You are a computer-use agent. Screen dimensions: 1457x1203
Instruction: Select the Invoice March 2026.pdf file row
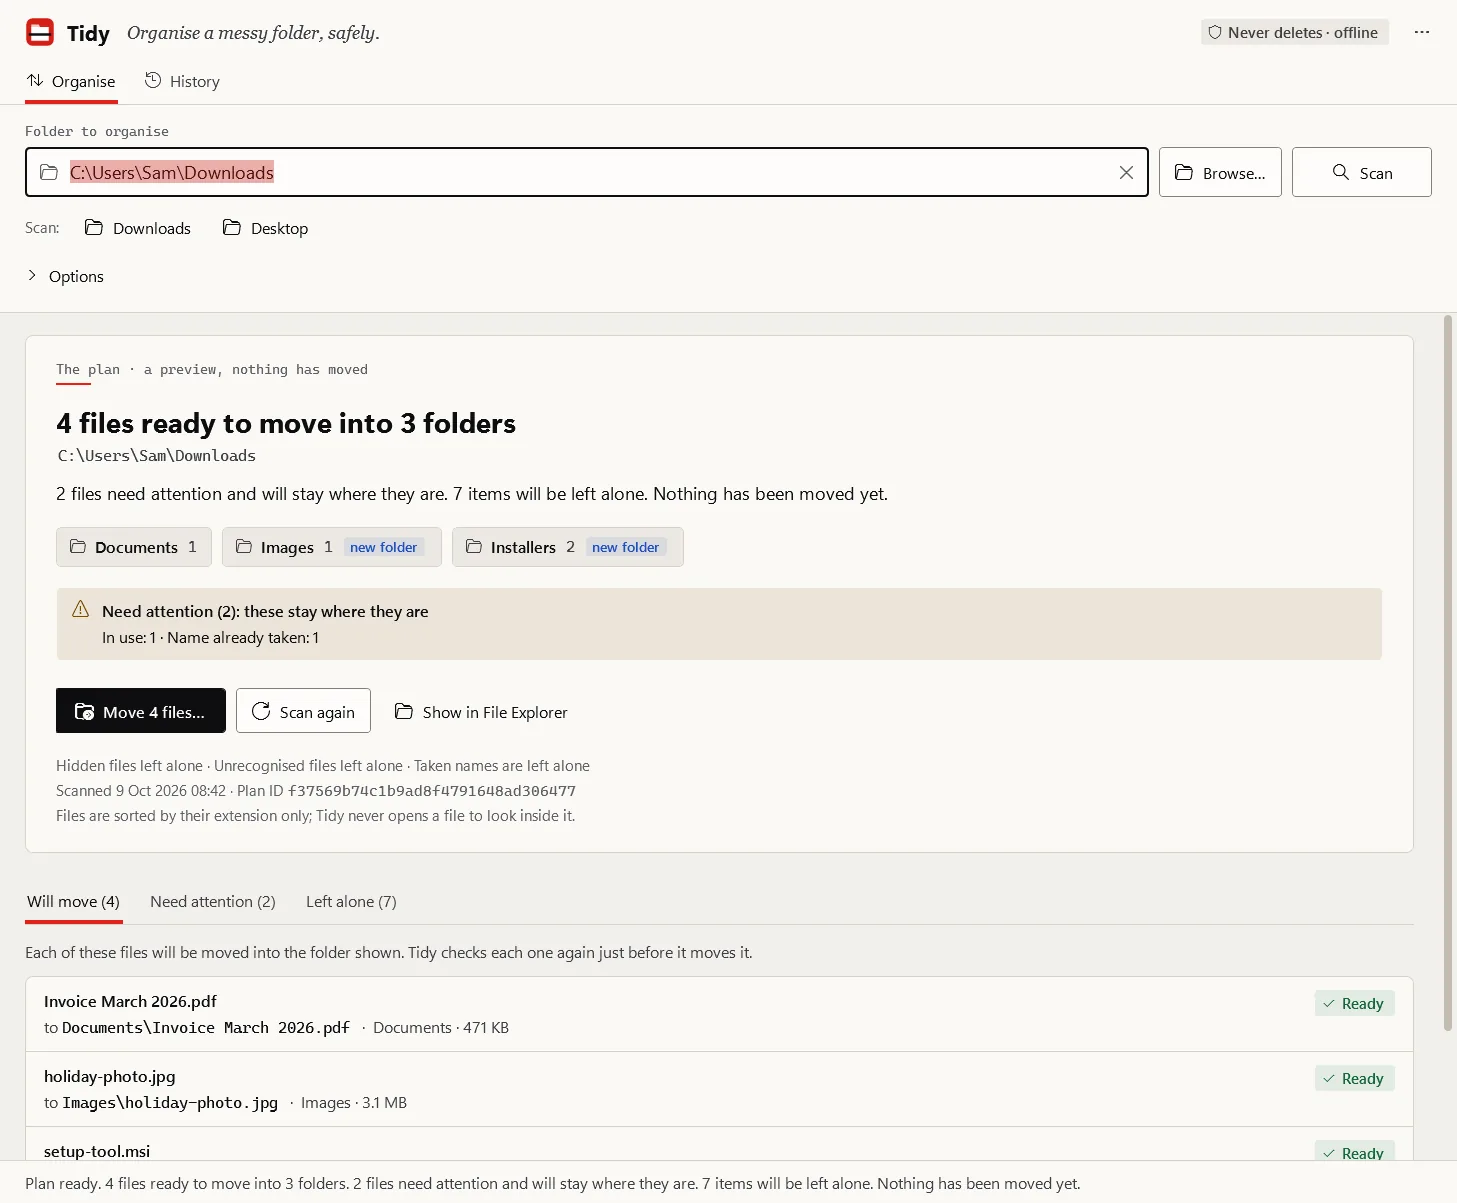tap(719, 1014)
